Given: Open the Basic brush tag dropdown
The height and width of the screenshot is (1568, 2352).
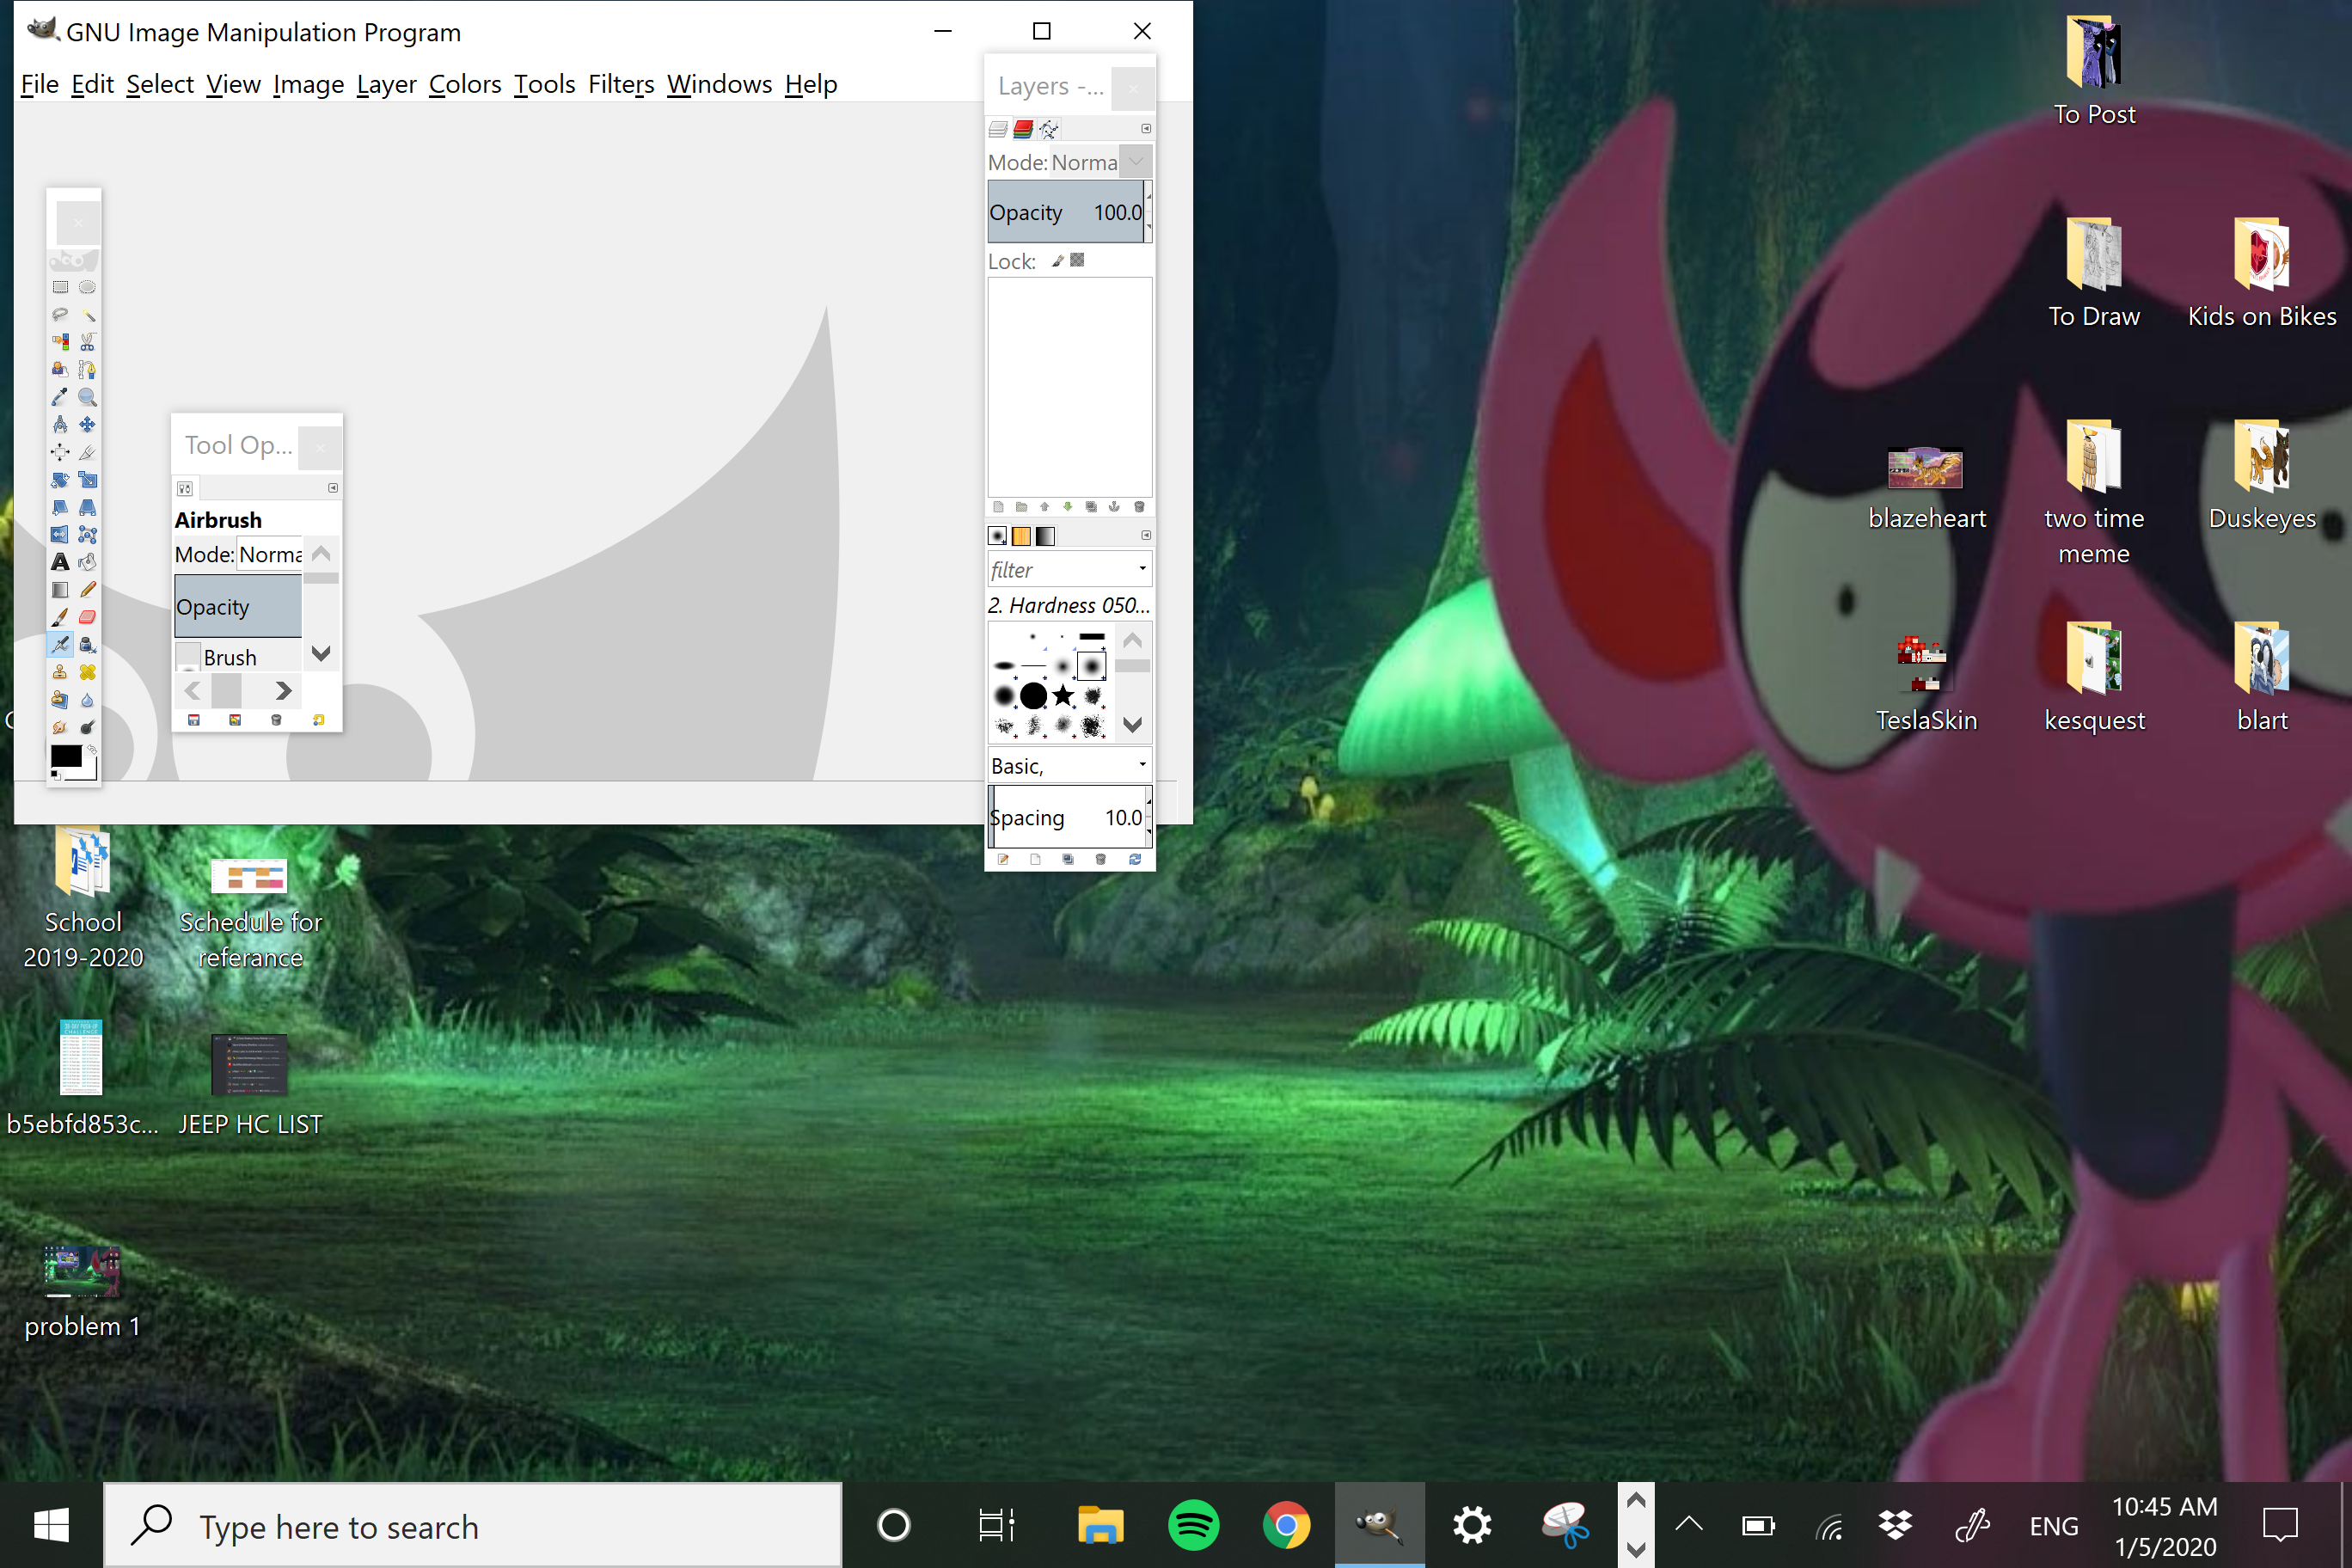Looking at the screenshot, I should 1142,765.
